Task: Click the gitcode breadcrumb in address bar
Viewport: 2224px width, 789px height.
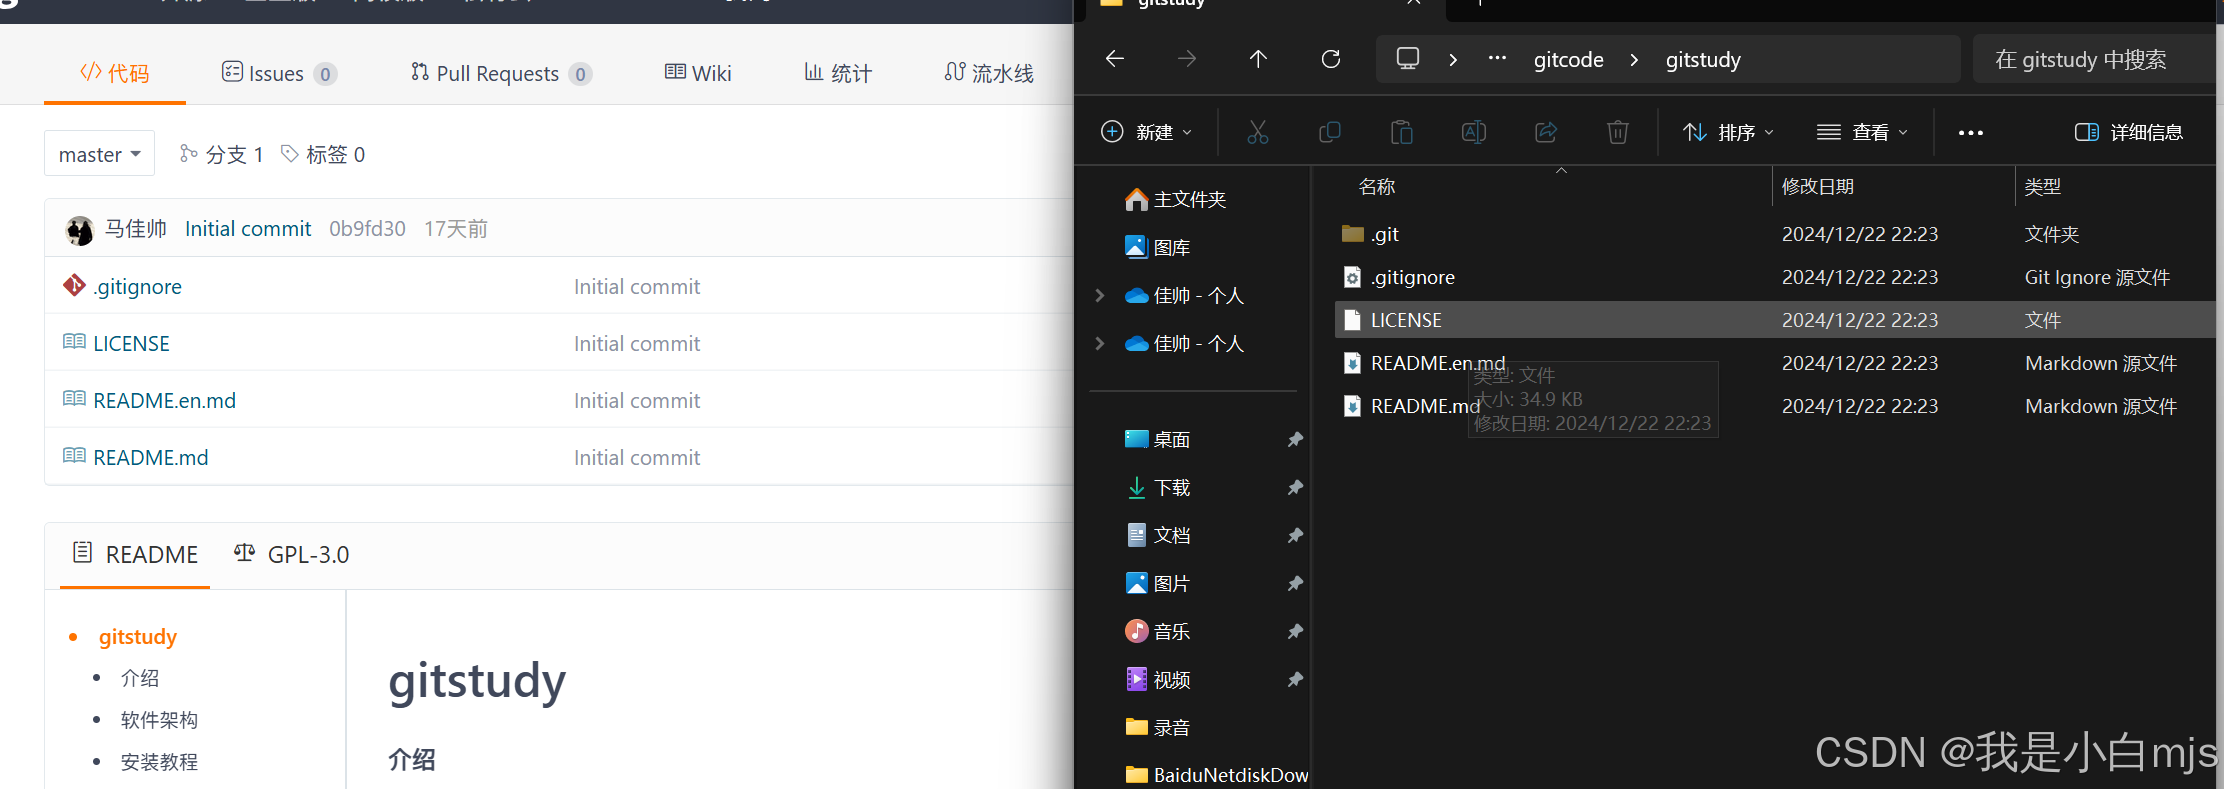Action: coord(1568,60)
